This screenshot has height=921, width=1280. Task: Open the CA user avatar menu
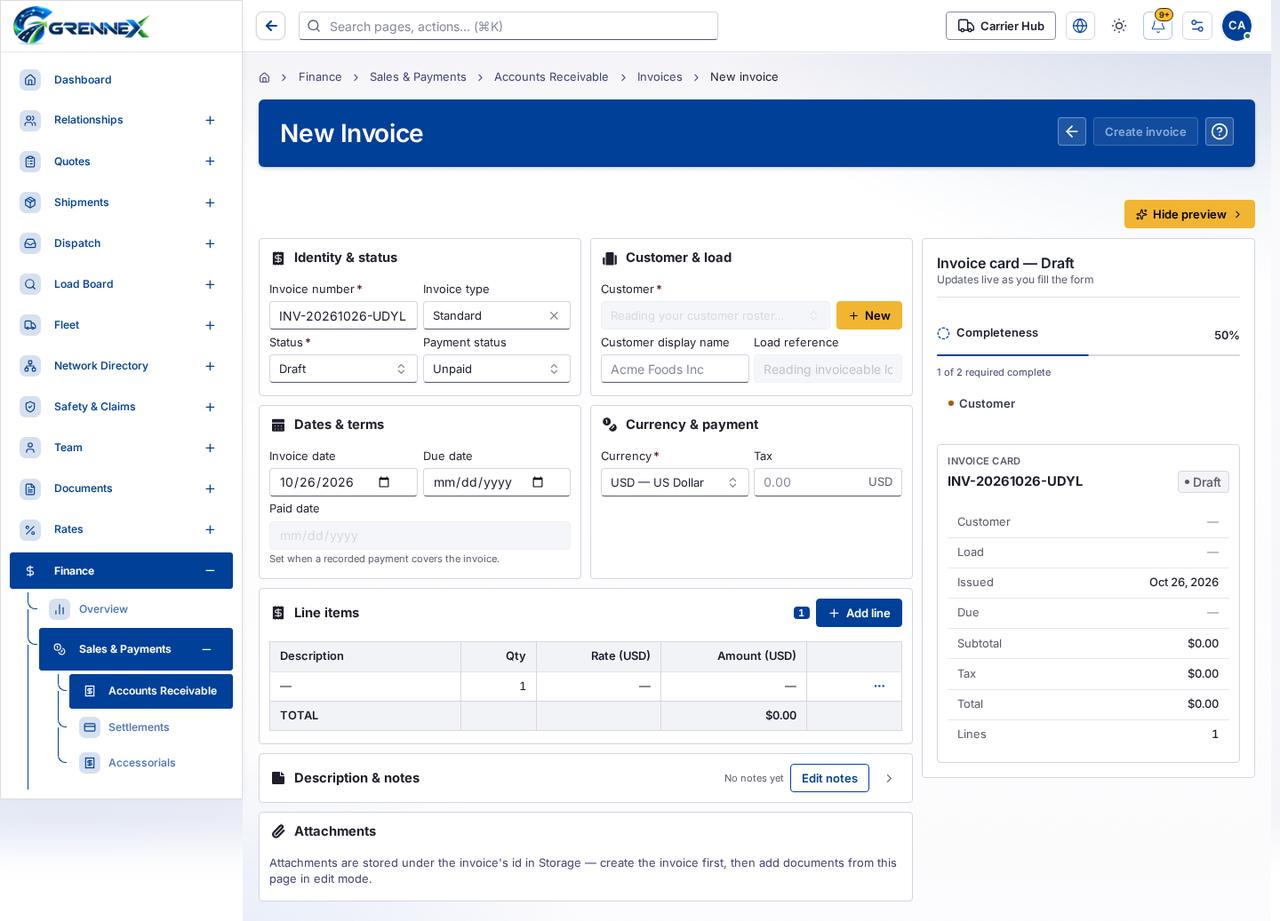pos(1237,26)
